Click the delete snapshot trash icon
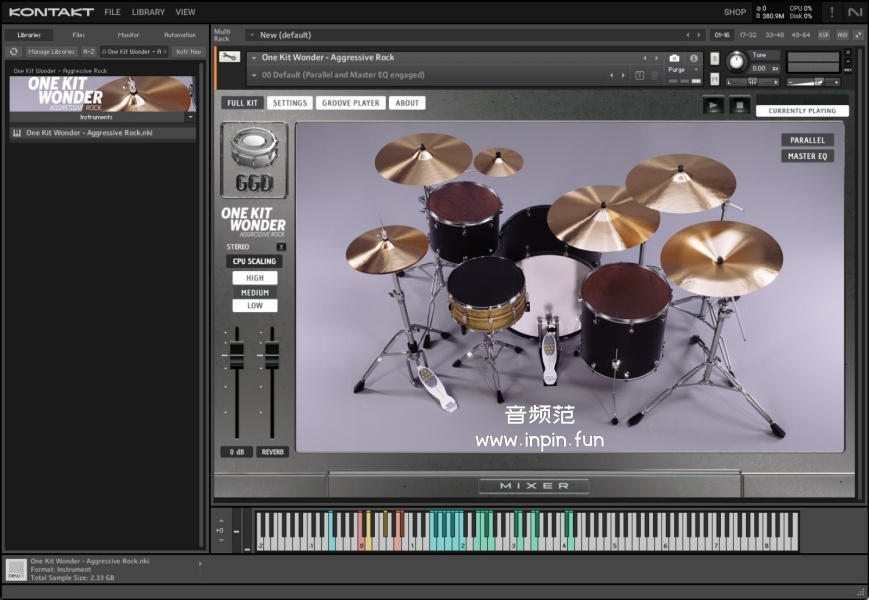The height and width of the screenshot is (600, 869). (x=655, y=75)
